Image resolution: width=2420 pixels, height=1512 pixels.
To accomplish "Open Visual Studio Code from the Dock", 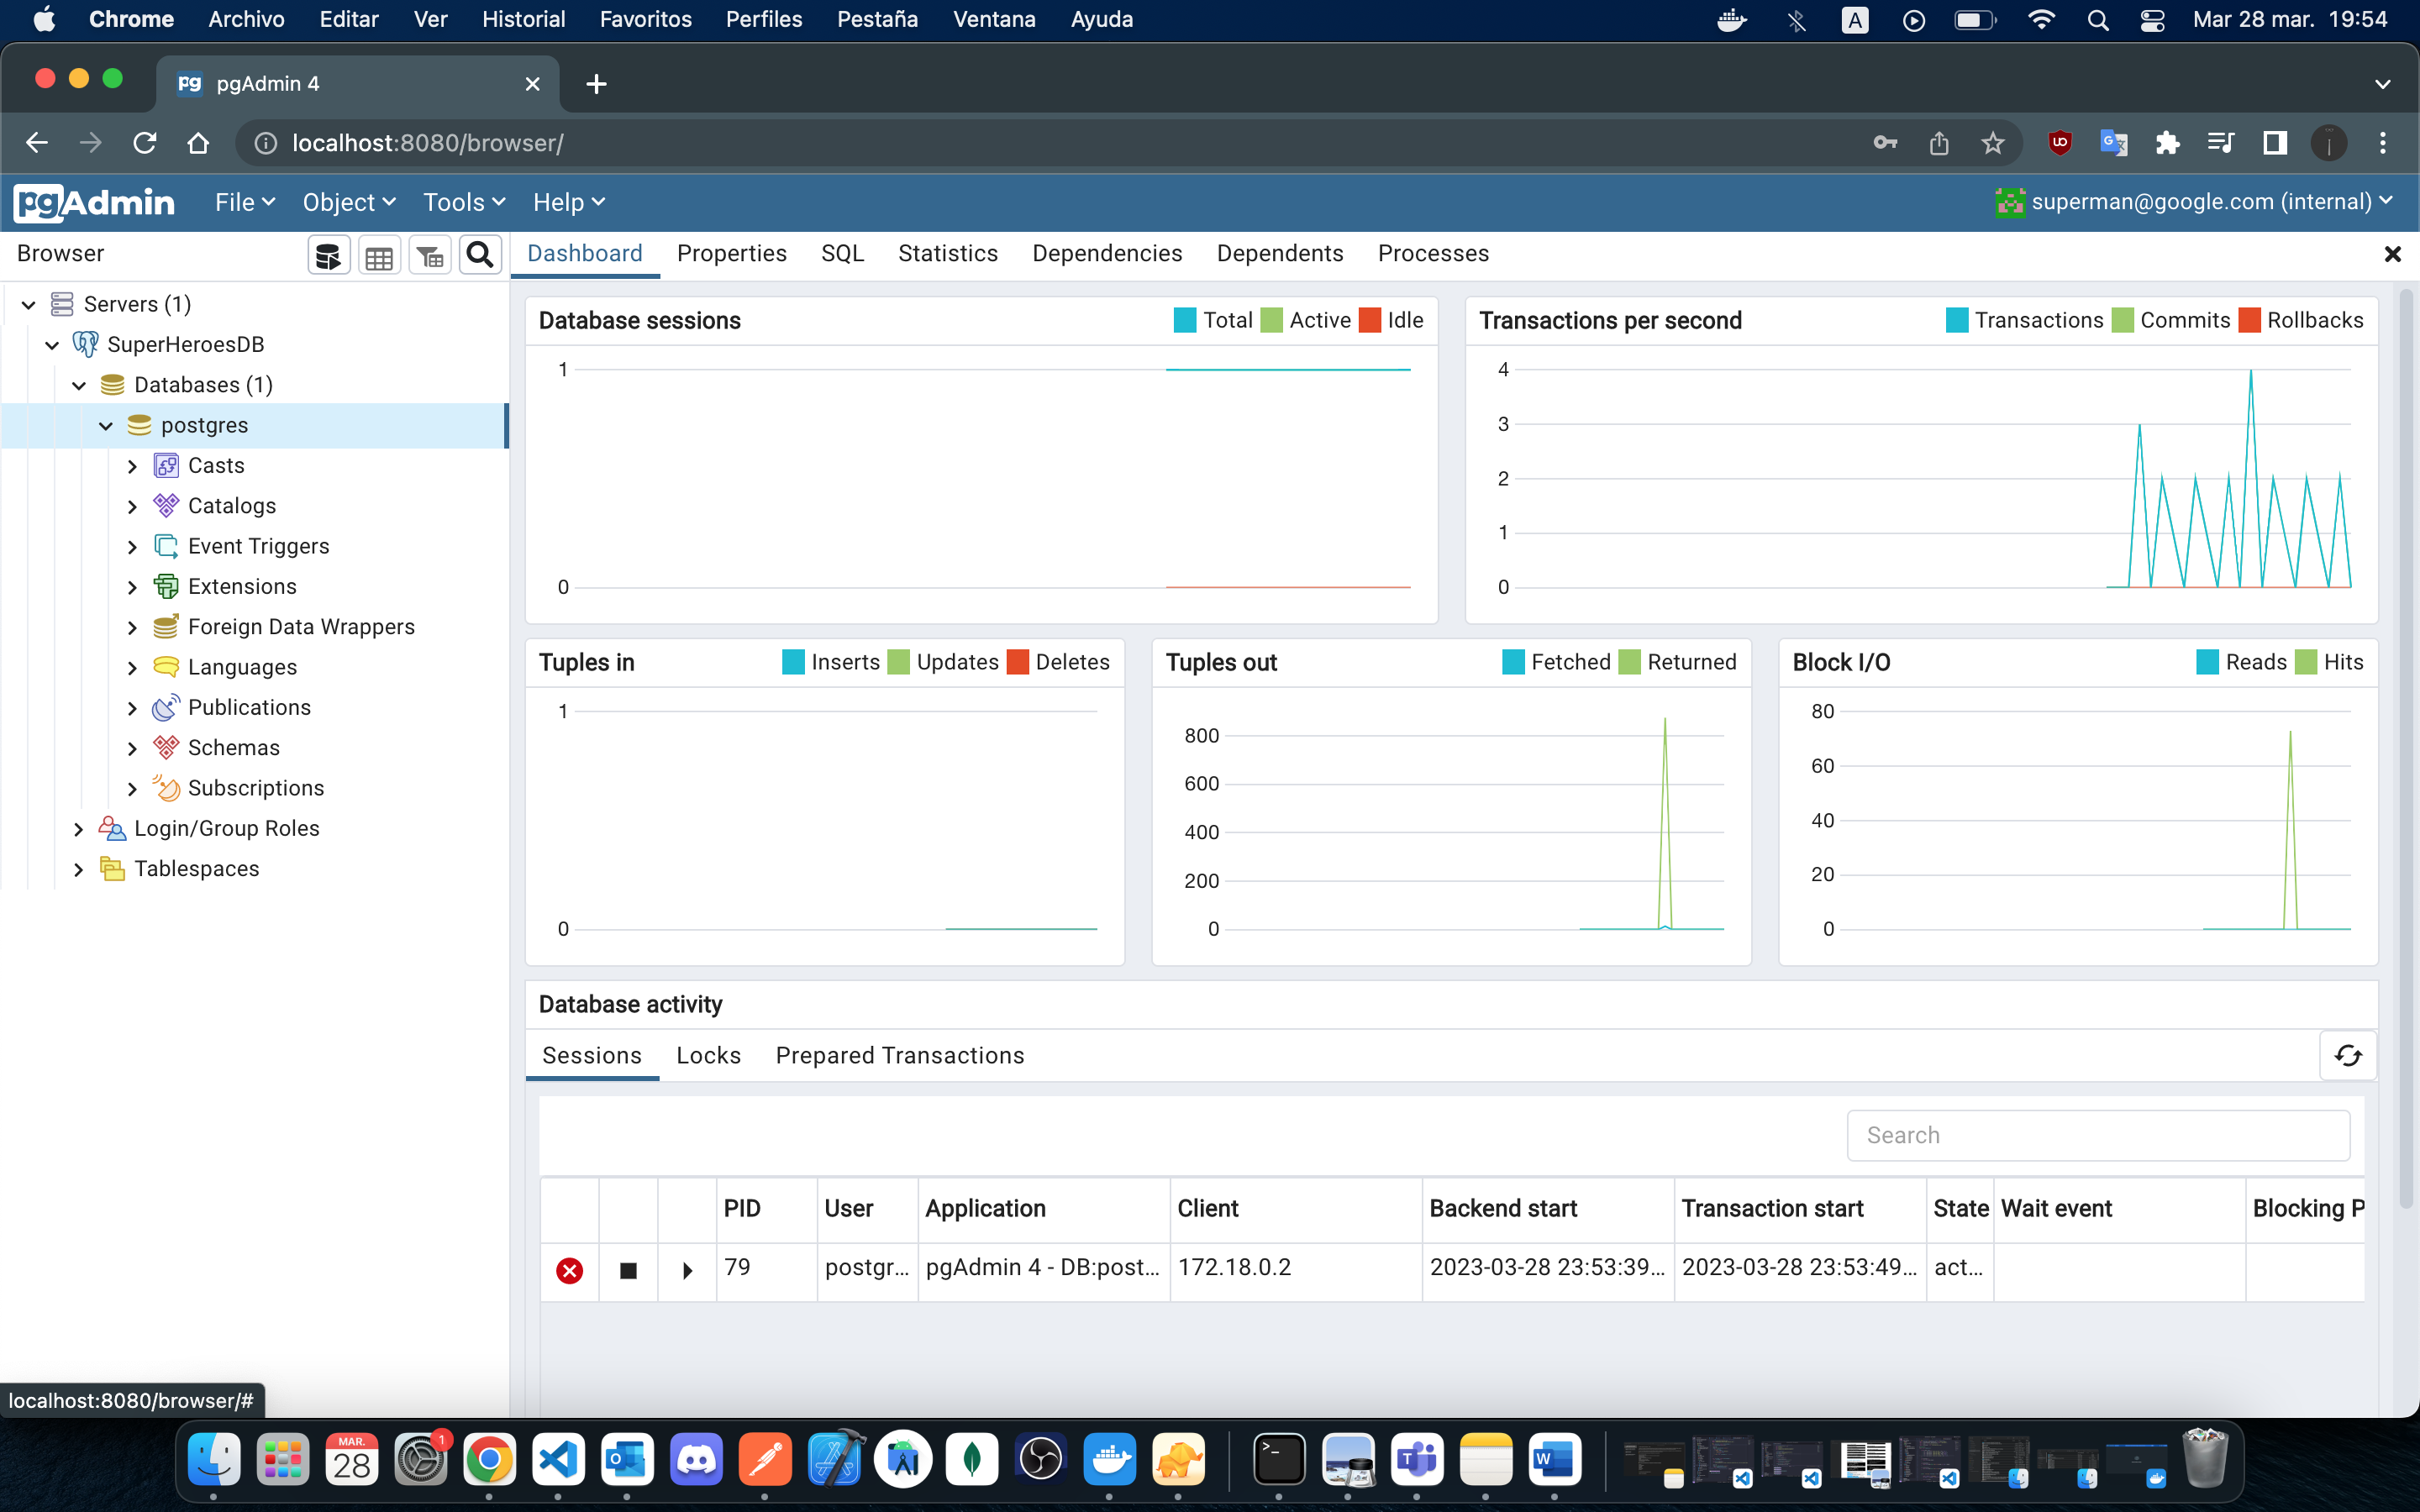I will tap(559, 1460).
